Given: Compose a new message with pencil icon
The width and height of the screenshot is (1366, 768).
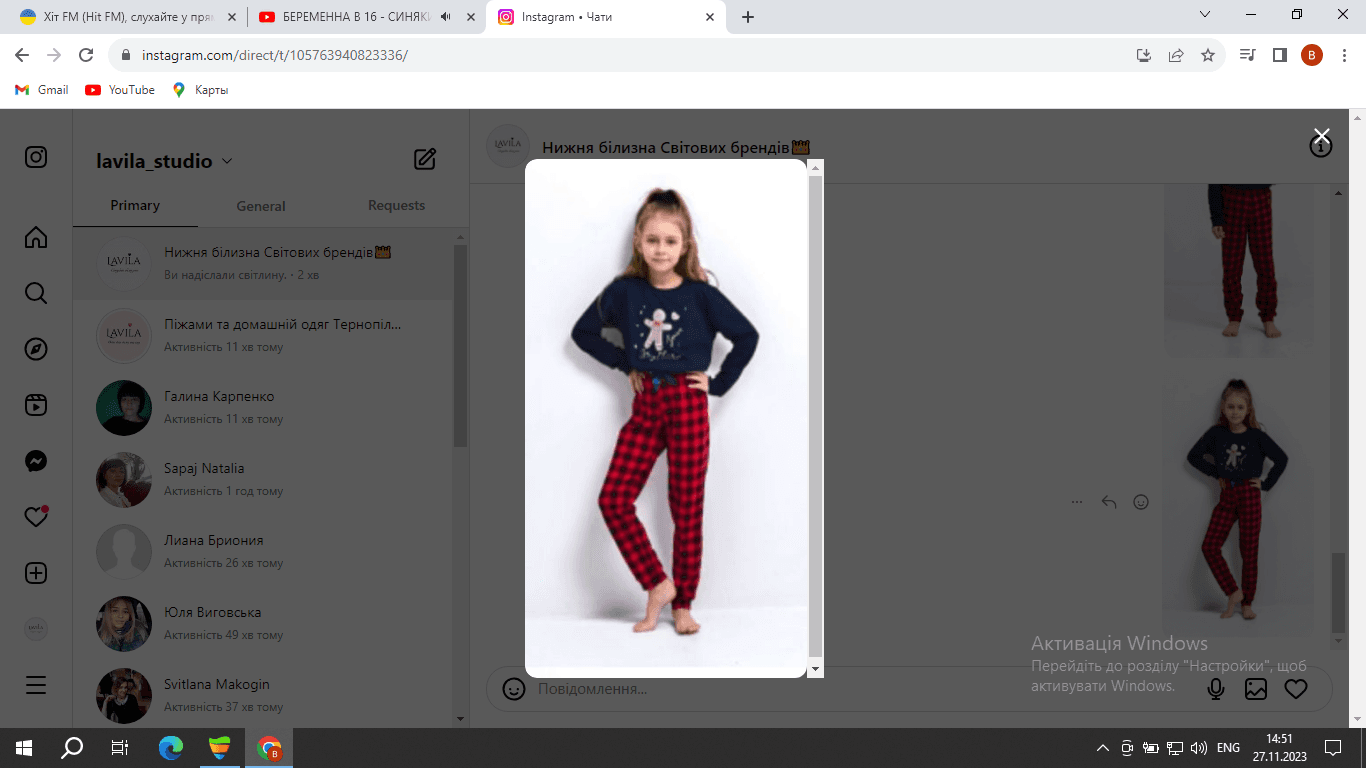Looking at the screenshot, I should pos(425,159).
